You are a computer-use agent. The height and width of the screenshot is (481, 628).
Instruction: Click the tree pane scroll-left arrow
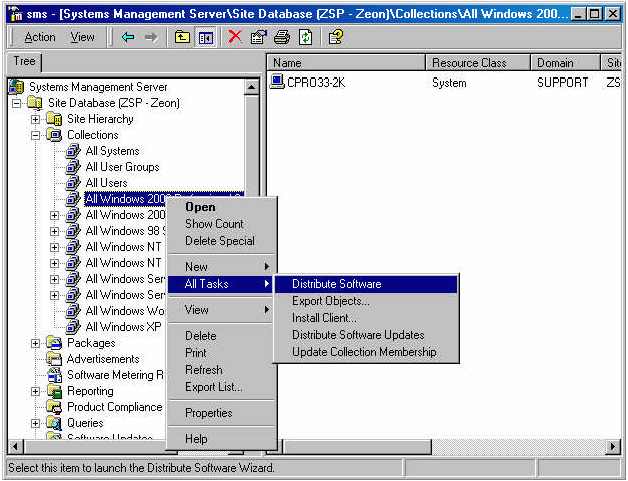coord(16,446)
